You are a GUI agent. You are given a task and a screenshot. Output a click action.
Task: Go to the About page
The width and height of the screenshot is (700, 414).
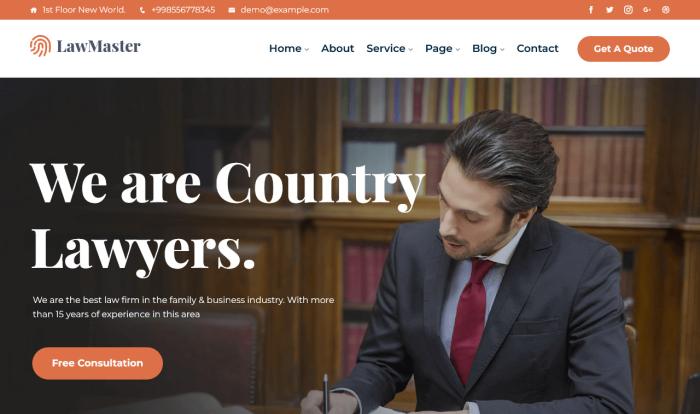pos(338,48)
